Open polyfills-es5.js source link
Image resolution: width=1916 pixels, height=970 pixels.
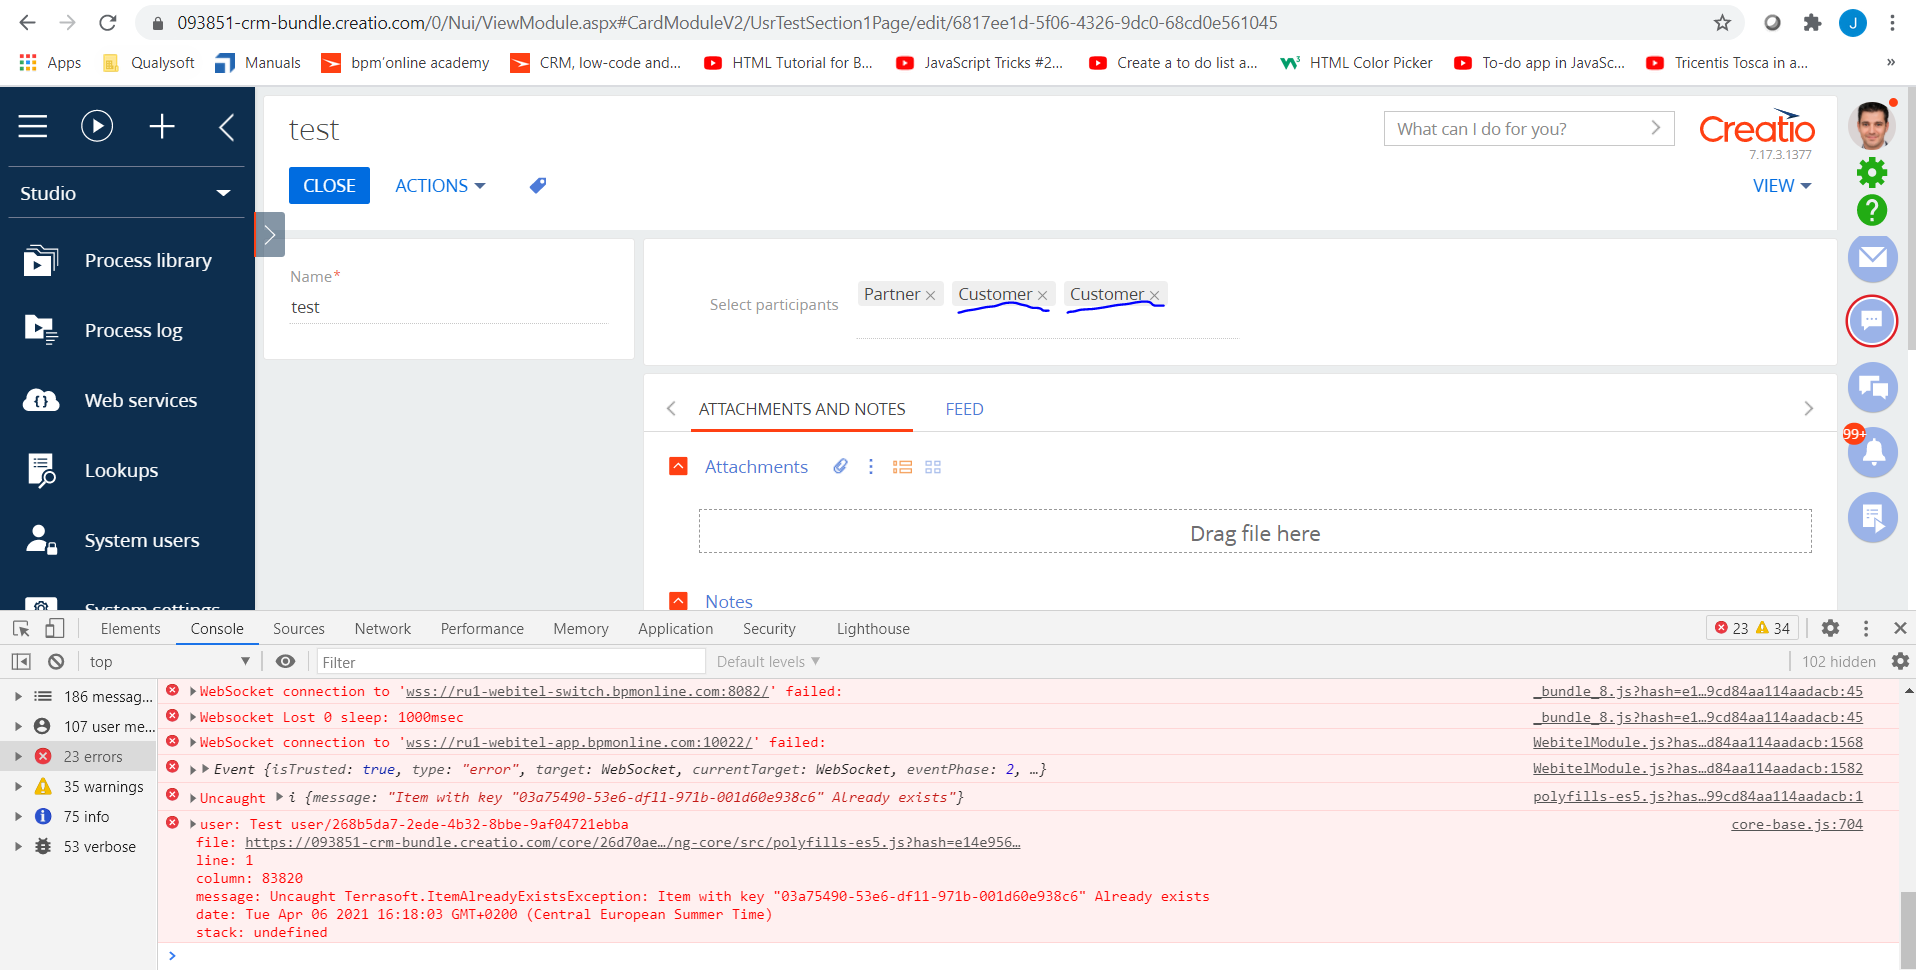[1697, 796]
